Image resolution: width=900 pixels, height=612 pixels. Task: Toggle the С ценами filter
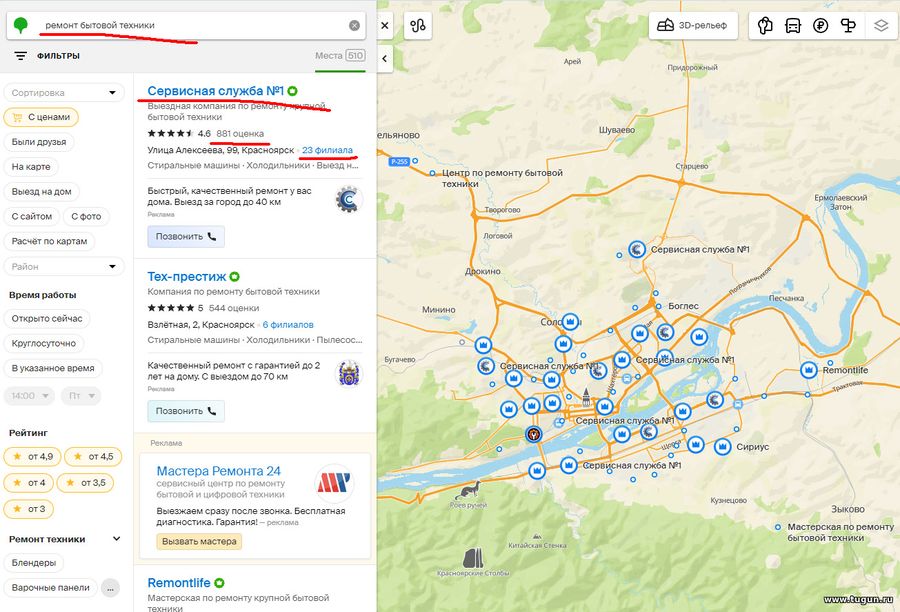click(41, 117)
